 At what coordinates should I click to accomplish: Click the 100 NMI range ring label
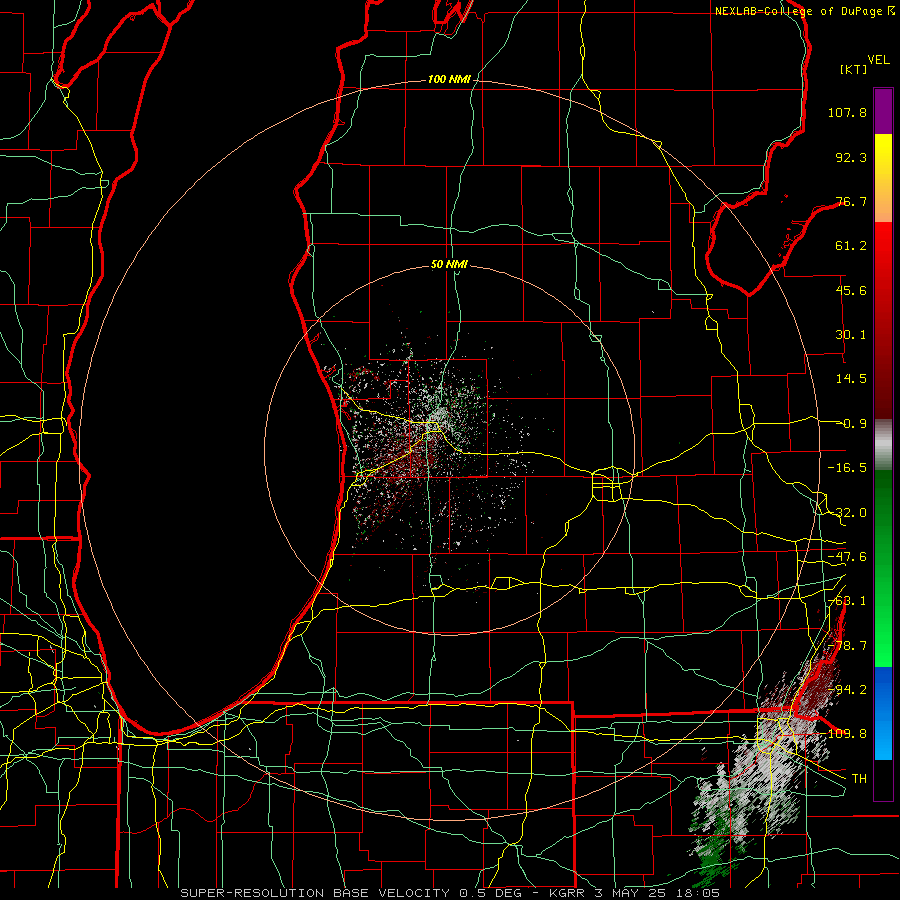pyautogui.click(x=449, y=79)
